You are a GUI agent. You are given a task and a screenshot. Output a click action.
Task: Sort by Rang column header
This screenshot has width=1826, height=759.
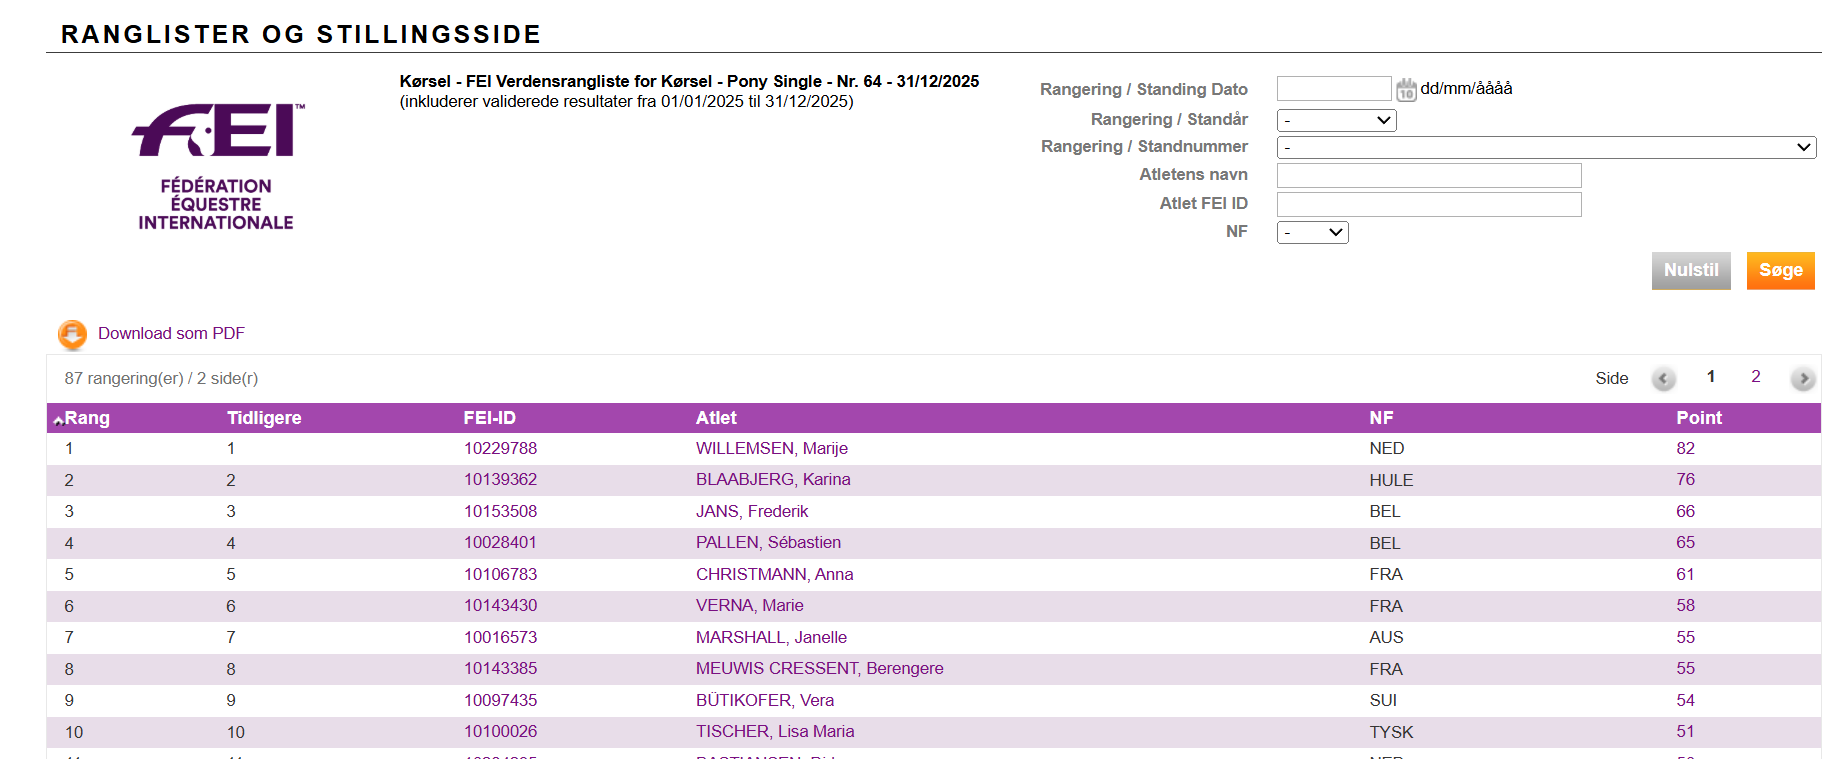87,418
